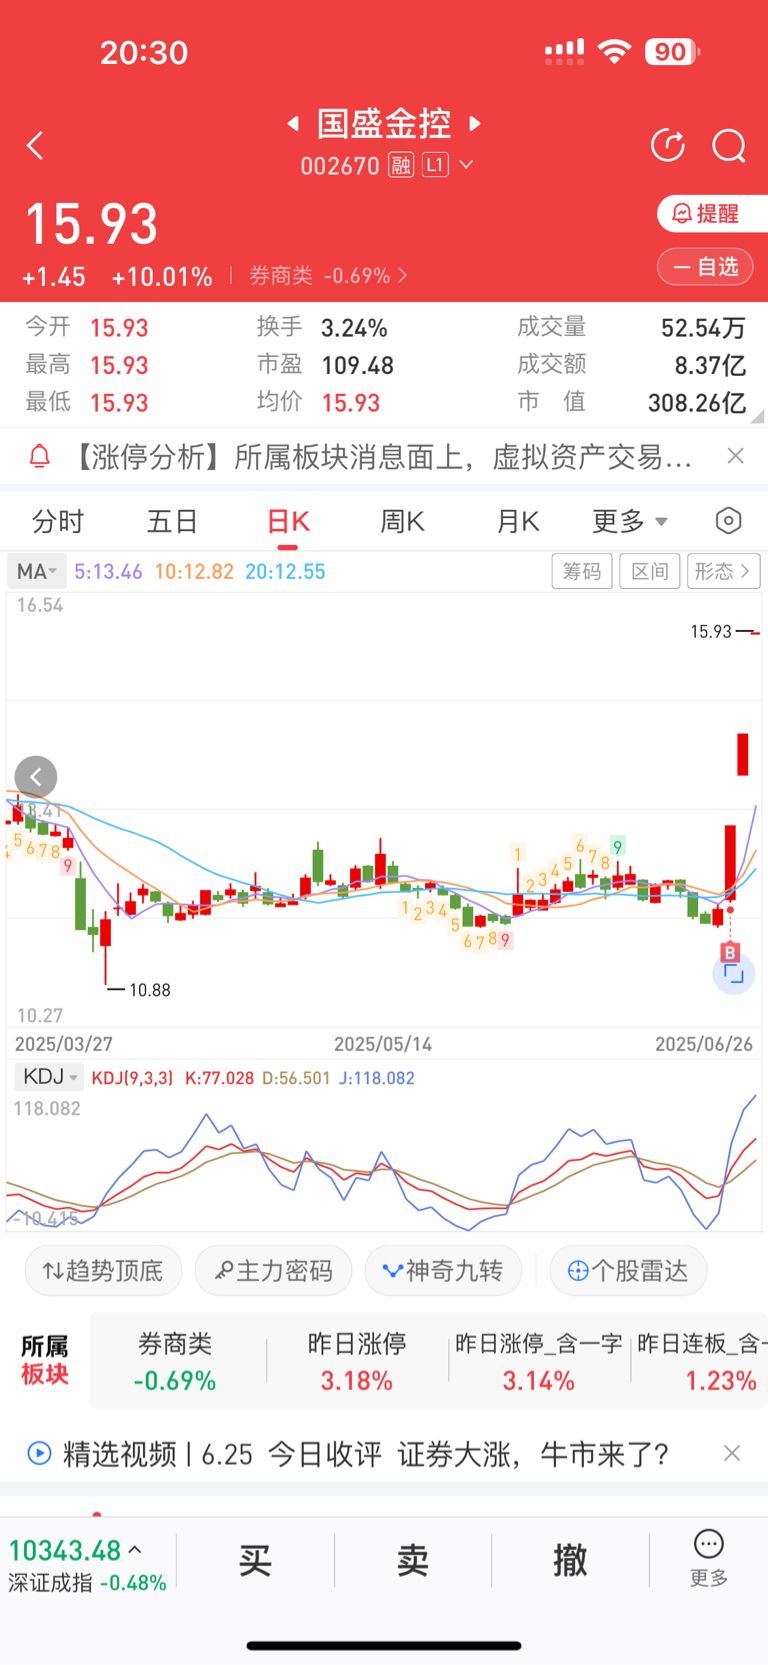Image resolution: width=768 pixels, height=1665 pixels.
Task: Open the KDJ indicator dropdown
Action: point(49,1077)
